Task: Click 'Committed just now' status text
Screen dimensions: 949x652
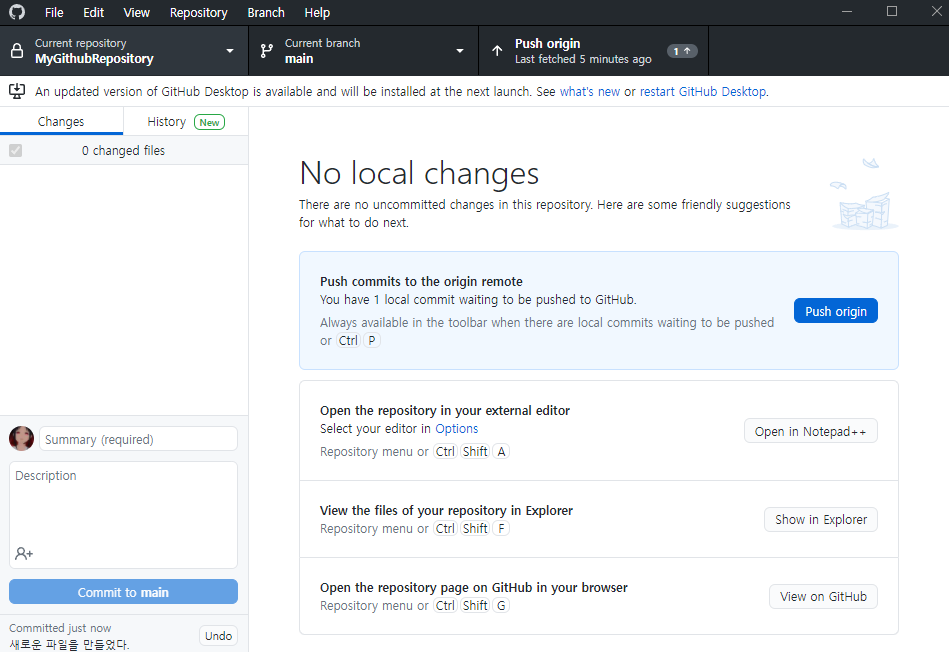Action: tap(60, 628)
